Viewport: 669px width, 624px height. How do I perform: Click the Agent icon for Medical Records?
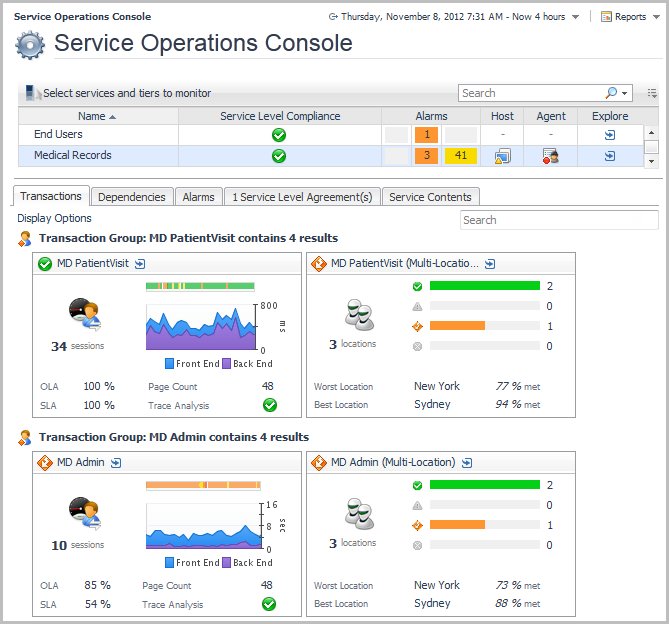[x=550, y=156]
